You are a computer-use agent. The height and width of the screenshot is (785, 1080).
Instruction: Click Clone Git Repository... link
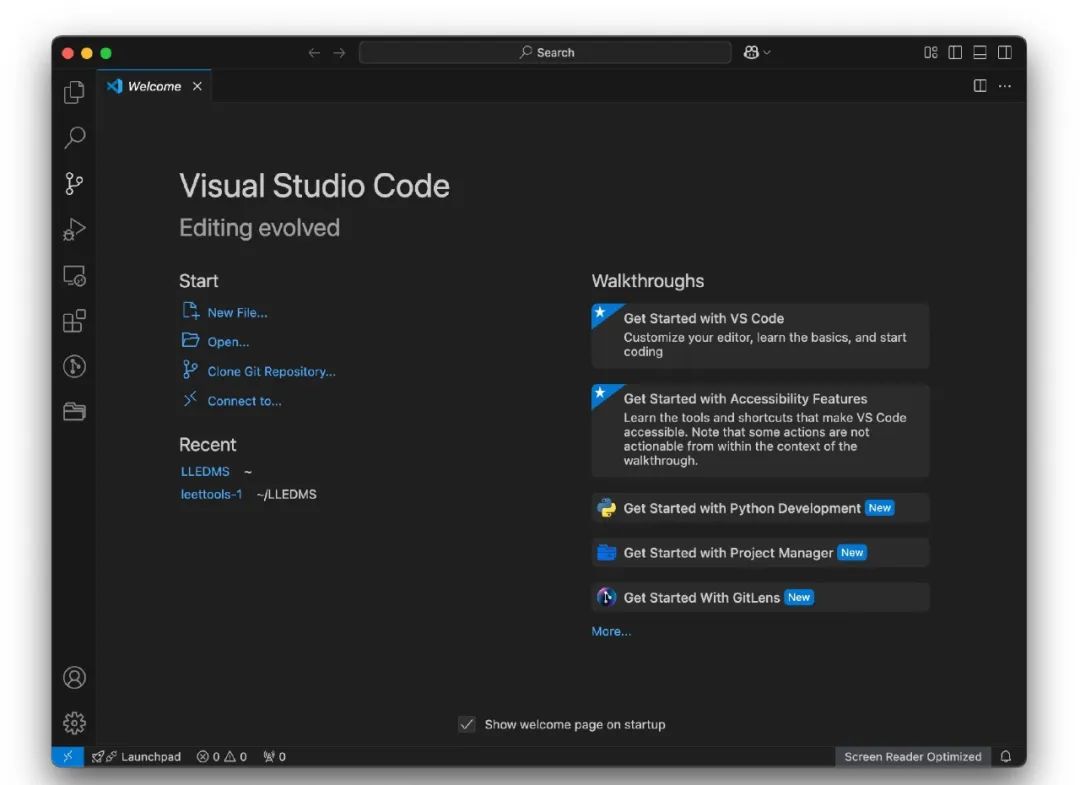(271, 372)
